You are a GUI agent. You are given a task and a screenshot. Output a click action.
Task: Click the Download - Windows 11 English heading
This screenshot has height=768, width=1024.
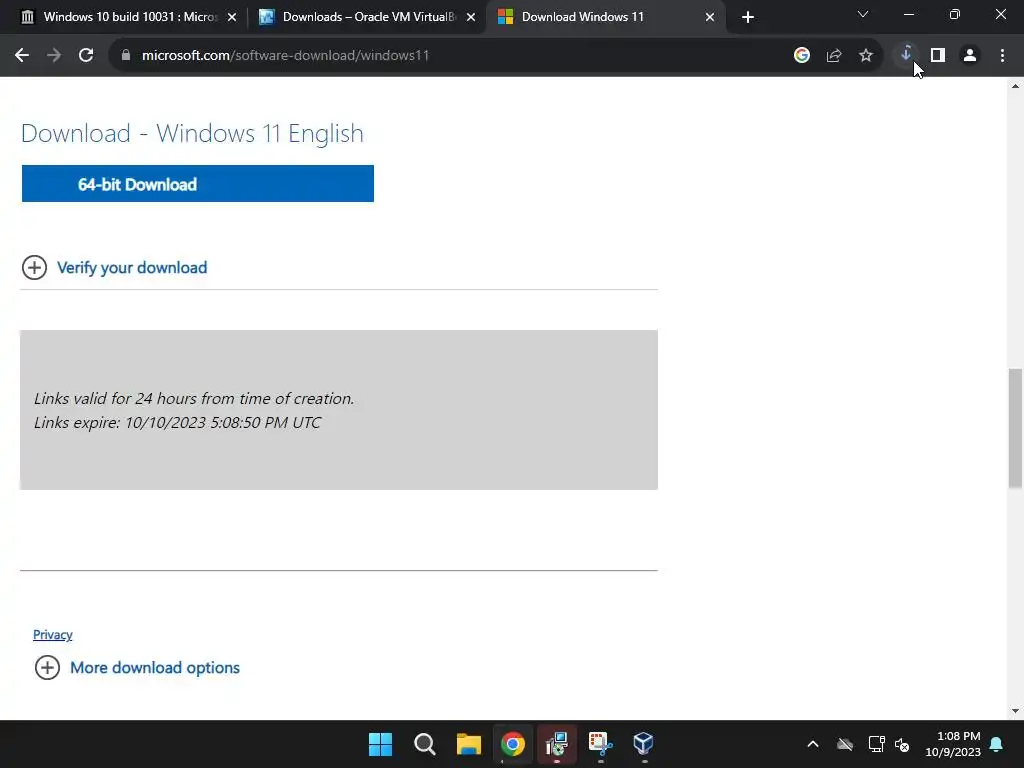[192, 133]
